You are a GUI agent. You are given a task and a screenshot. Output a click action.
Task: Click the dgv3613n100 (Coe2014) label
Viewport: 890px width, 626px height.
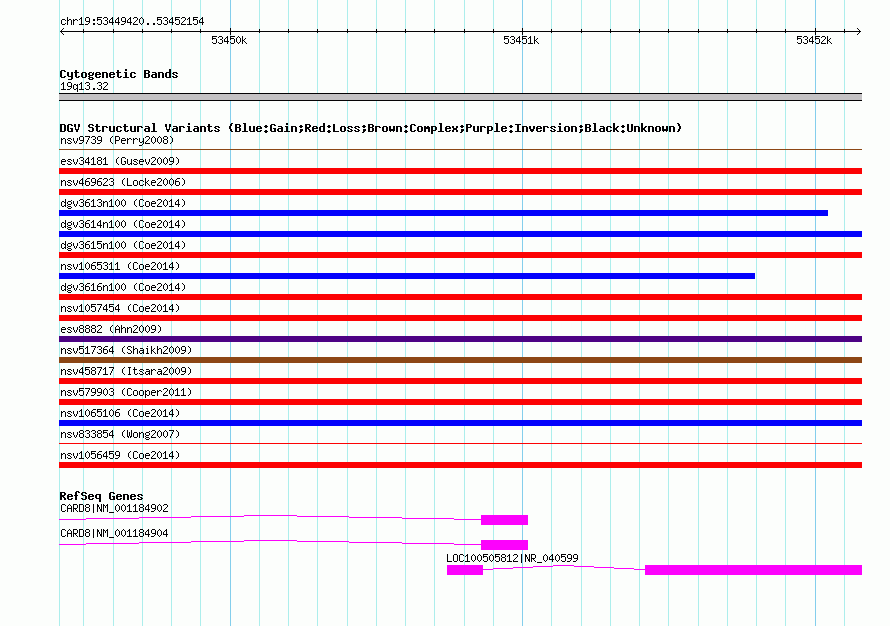(x=123, y=203)
